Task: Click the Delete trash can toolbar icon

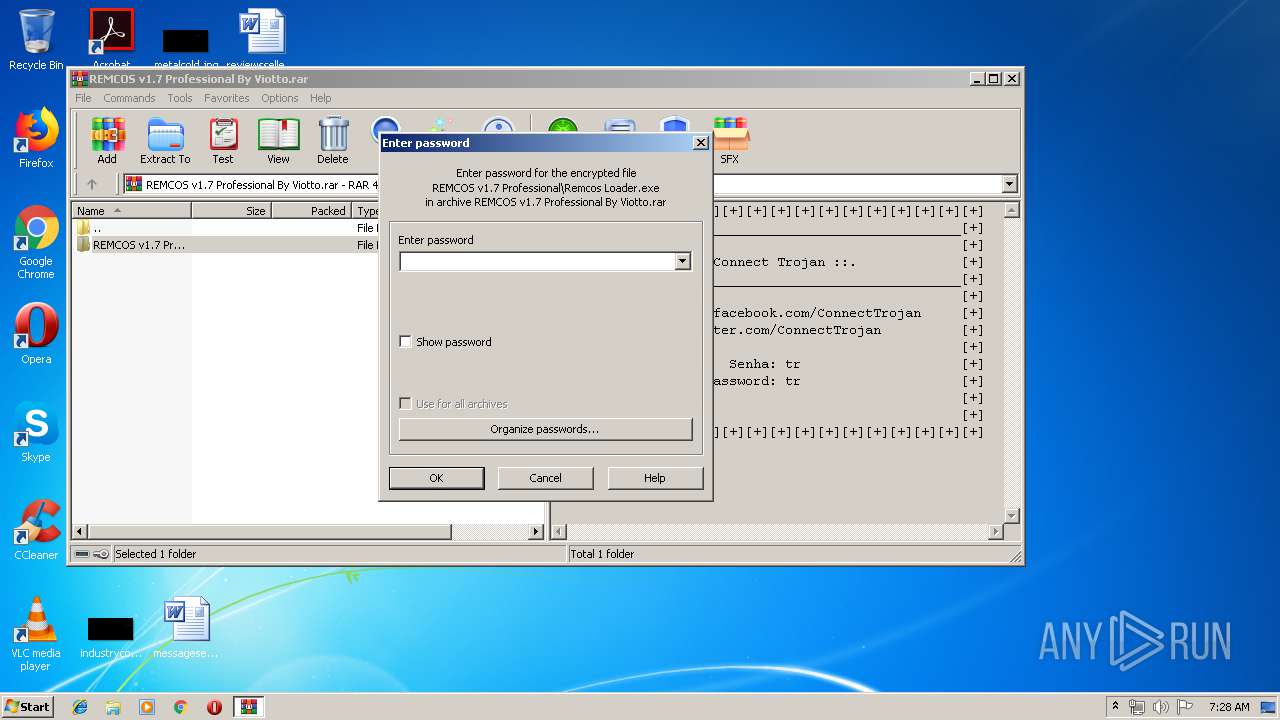Action: (333, 141)
